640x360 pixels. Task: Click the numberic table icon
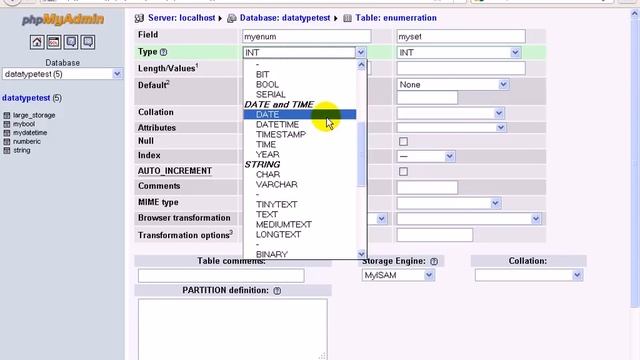[7, 142]
